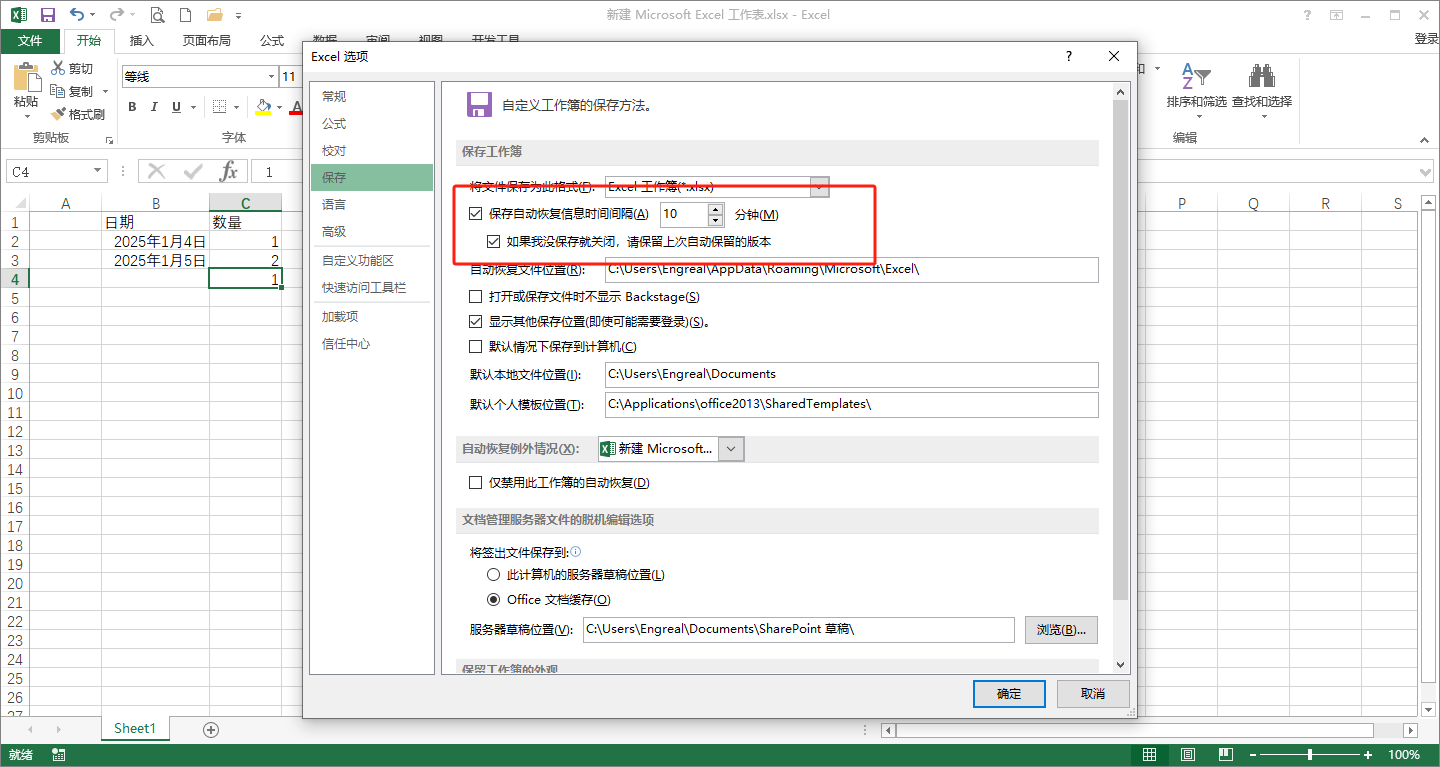
Task: Open the AutoRecover exceptions workbook dropdown
Action: pyautogui.click(x=731, y=449)
